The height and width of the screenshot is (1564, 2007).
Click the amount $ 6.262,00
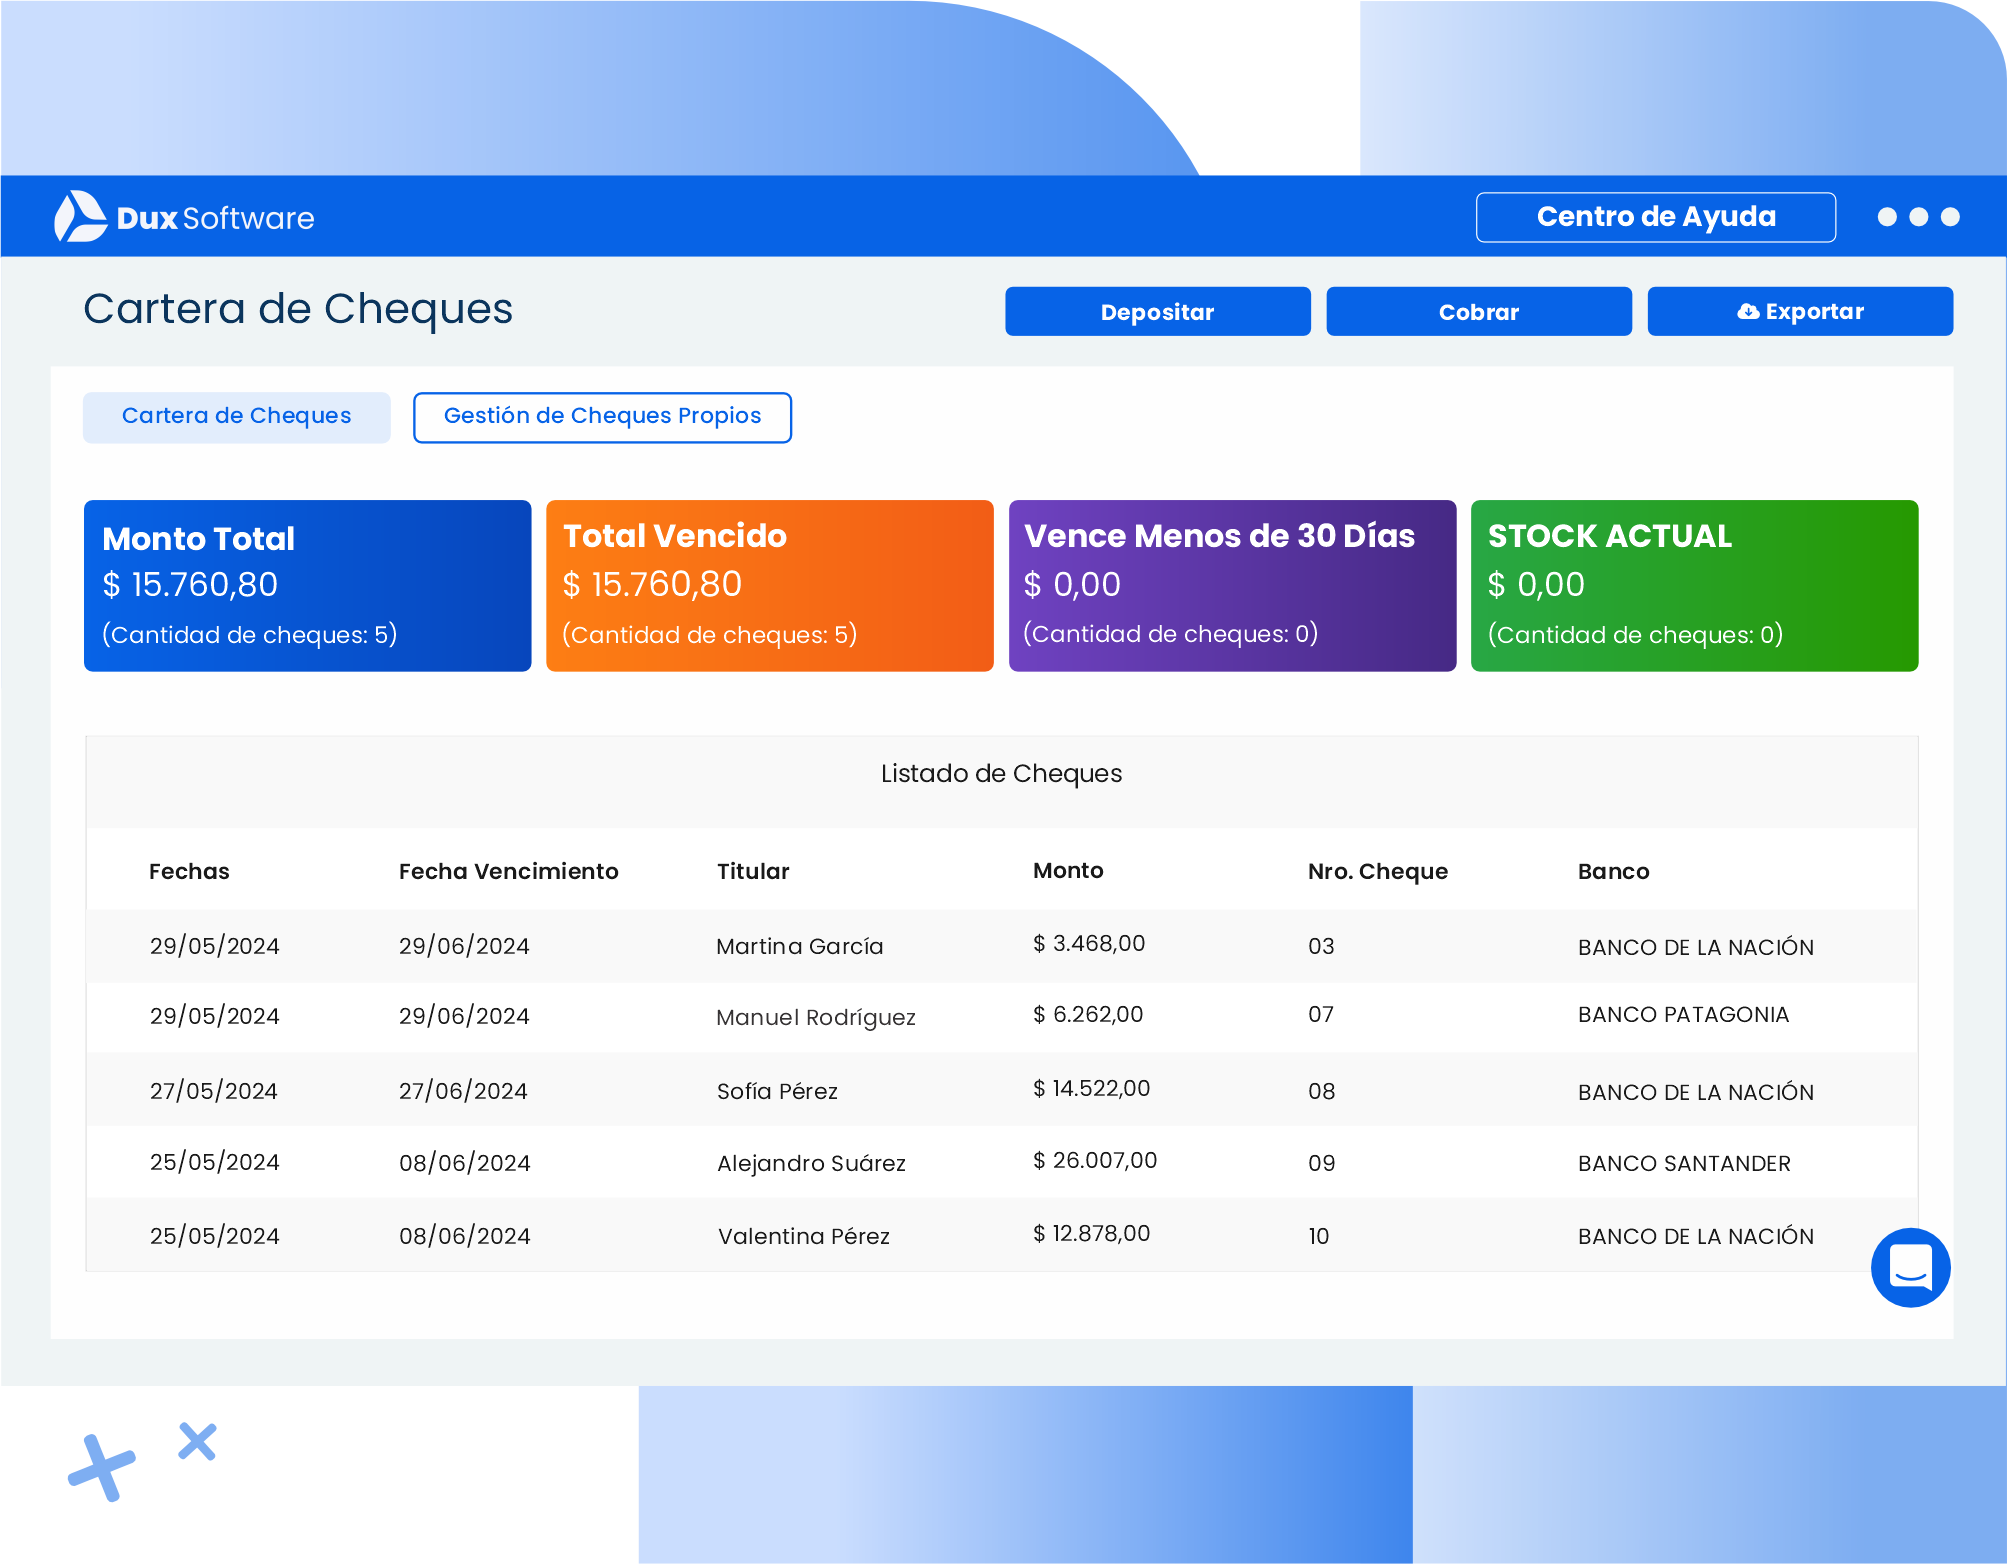coord(1088,1014)
